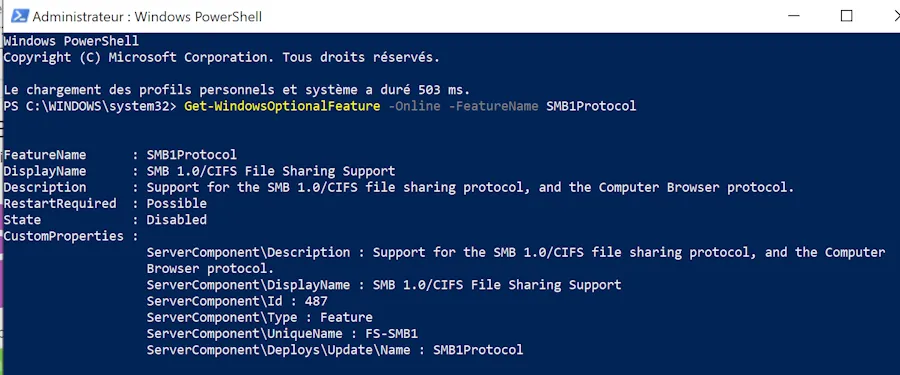Open the PowerShell icon system menu
Image resolution: width=900 pixels, height=375 pixels.
coord(20,16)
